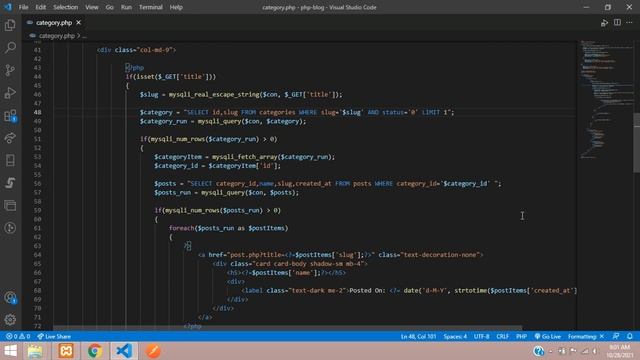Open the Accounts icon in activity bar
This screenshot has height=360, width=640.
[x=10, y=298]
